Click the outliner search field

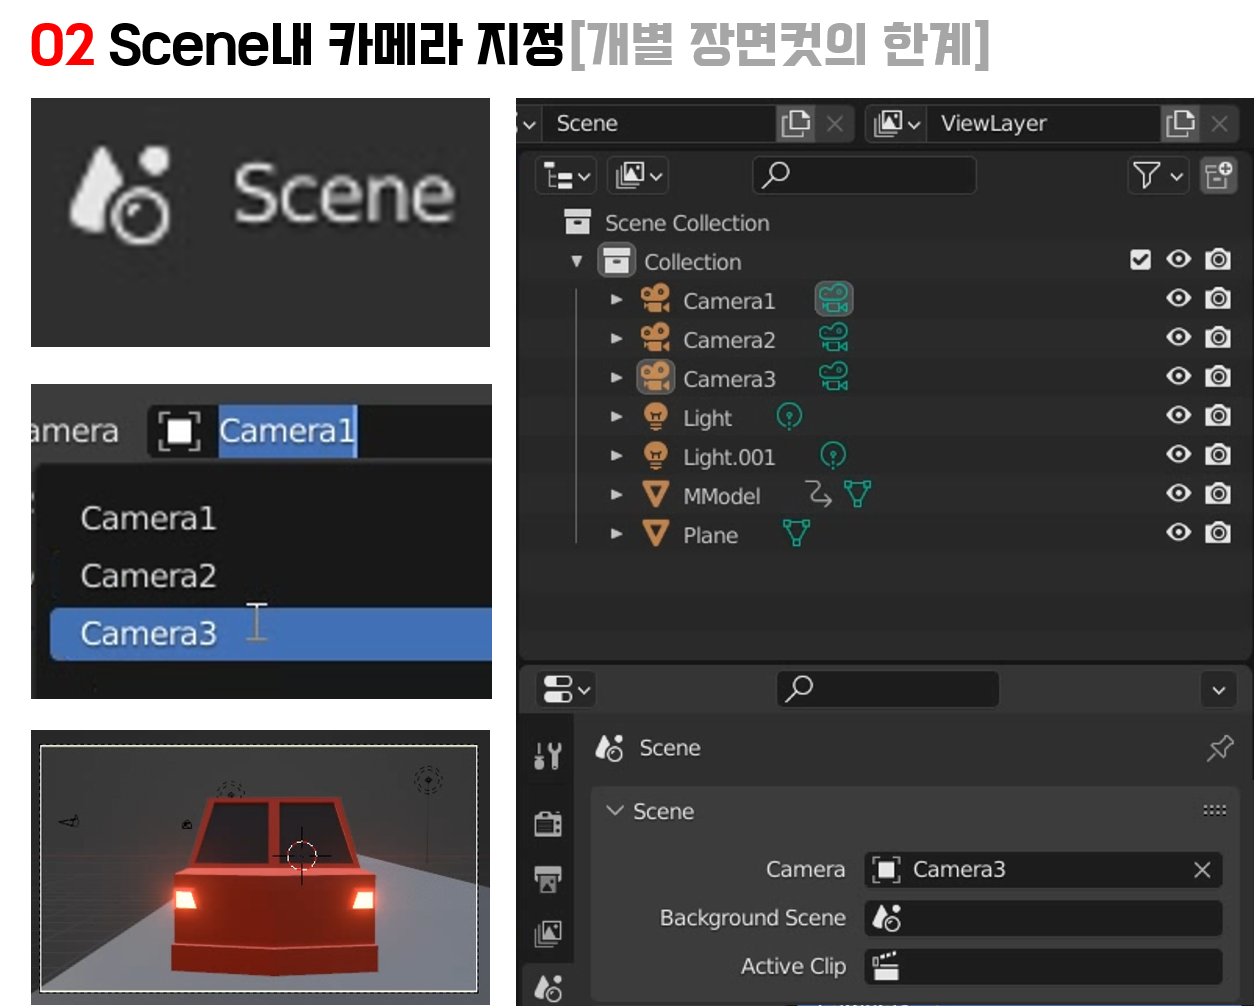pyautogui.click(x=864, y=176)
